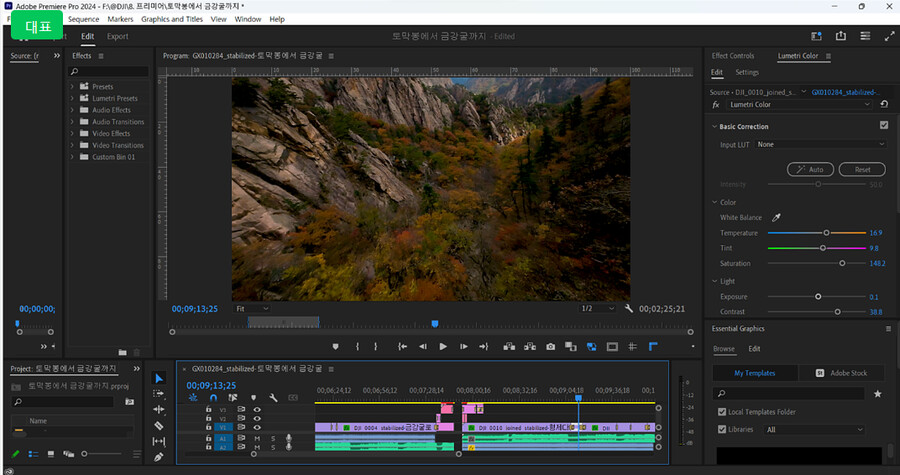Mute audio track A1

pos(257,438)
